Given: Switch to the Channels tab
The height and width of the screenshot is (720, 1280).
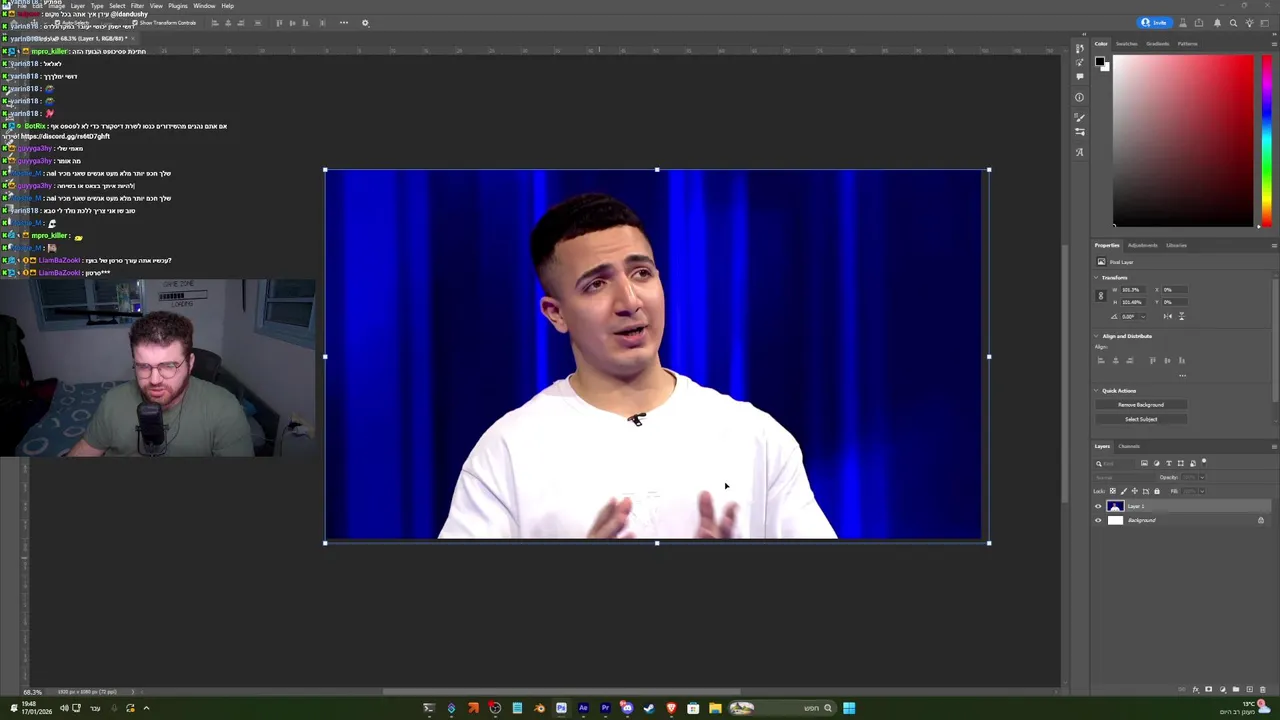Looking at the screenshot, I should (x=1129, y=446).
